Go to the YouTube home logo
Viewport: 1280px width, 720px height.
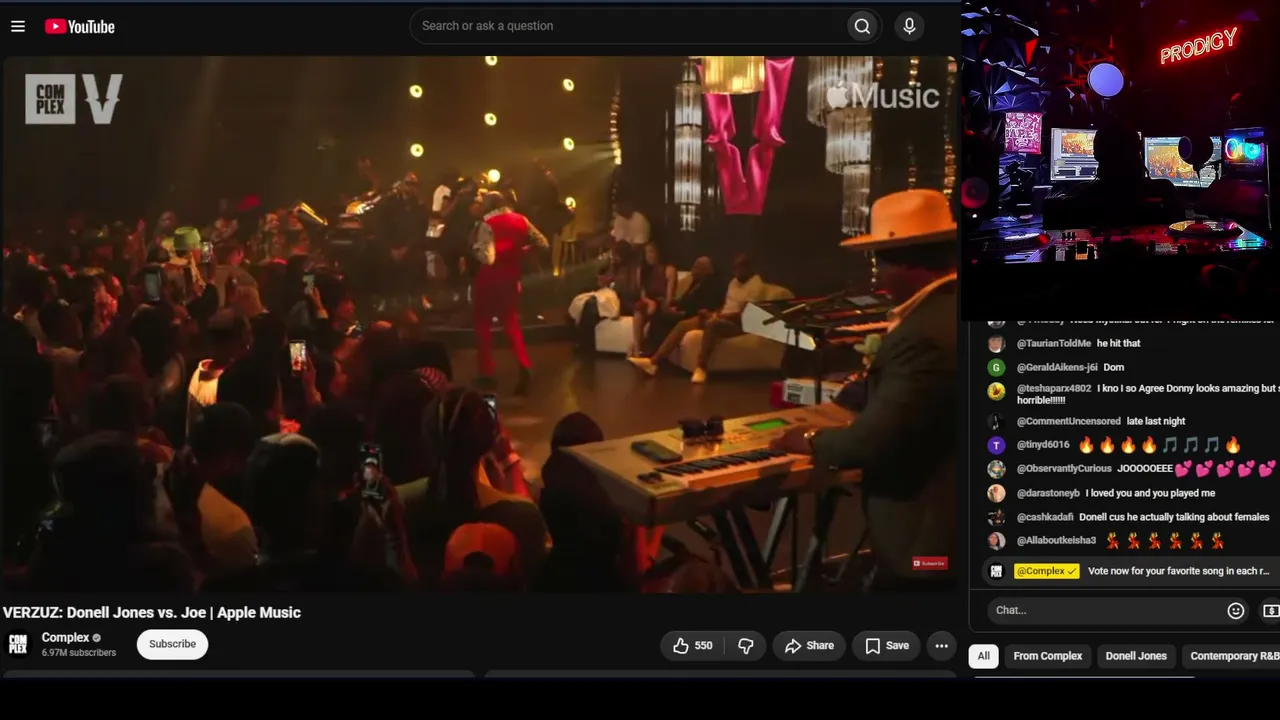[80, 27]
